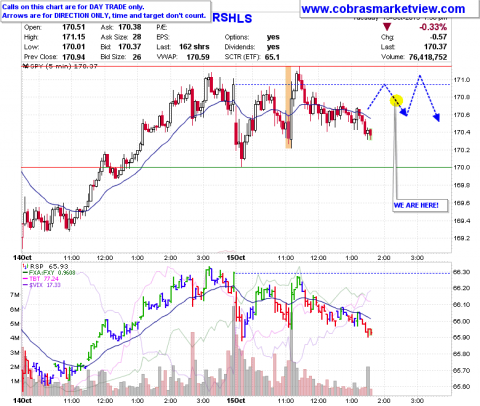Click the Chg value -0.57

[438, 37]
